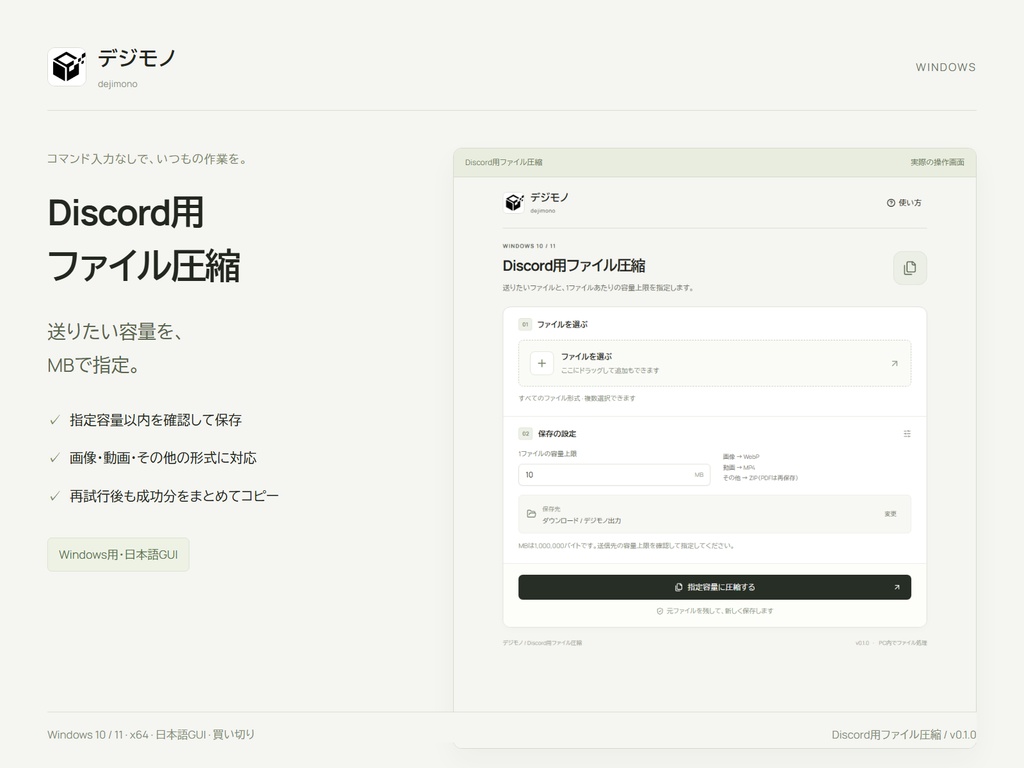Image resolution: width=1024 pixels, height=768 pixels.
Task: Click the shield check icon under compress button
Action: click(660, 611)
